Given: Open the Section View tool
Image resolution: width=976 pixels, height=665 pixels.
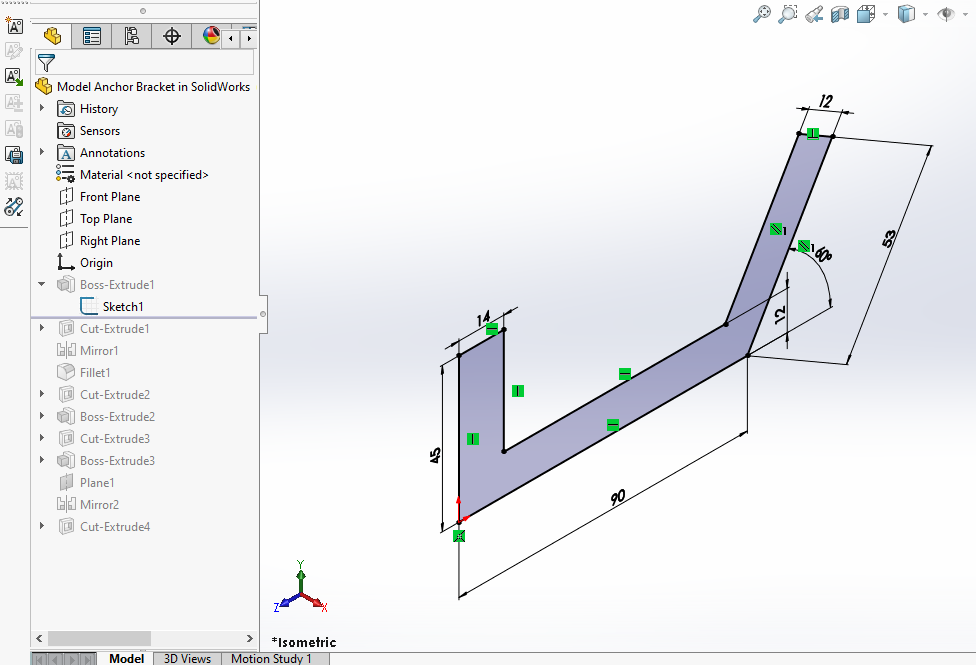Looking at the screenshot, I should click(839, 14).
